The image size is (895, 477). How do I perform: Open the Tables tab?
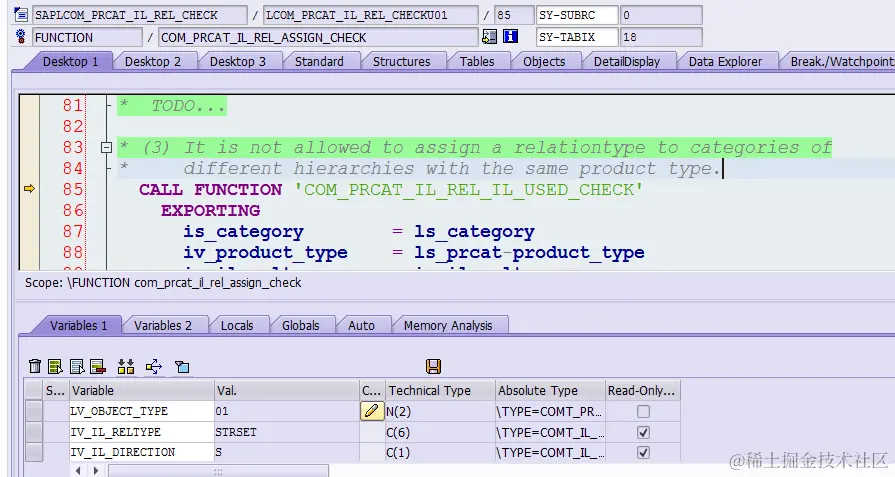pos(477,62)
